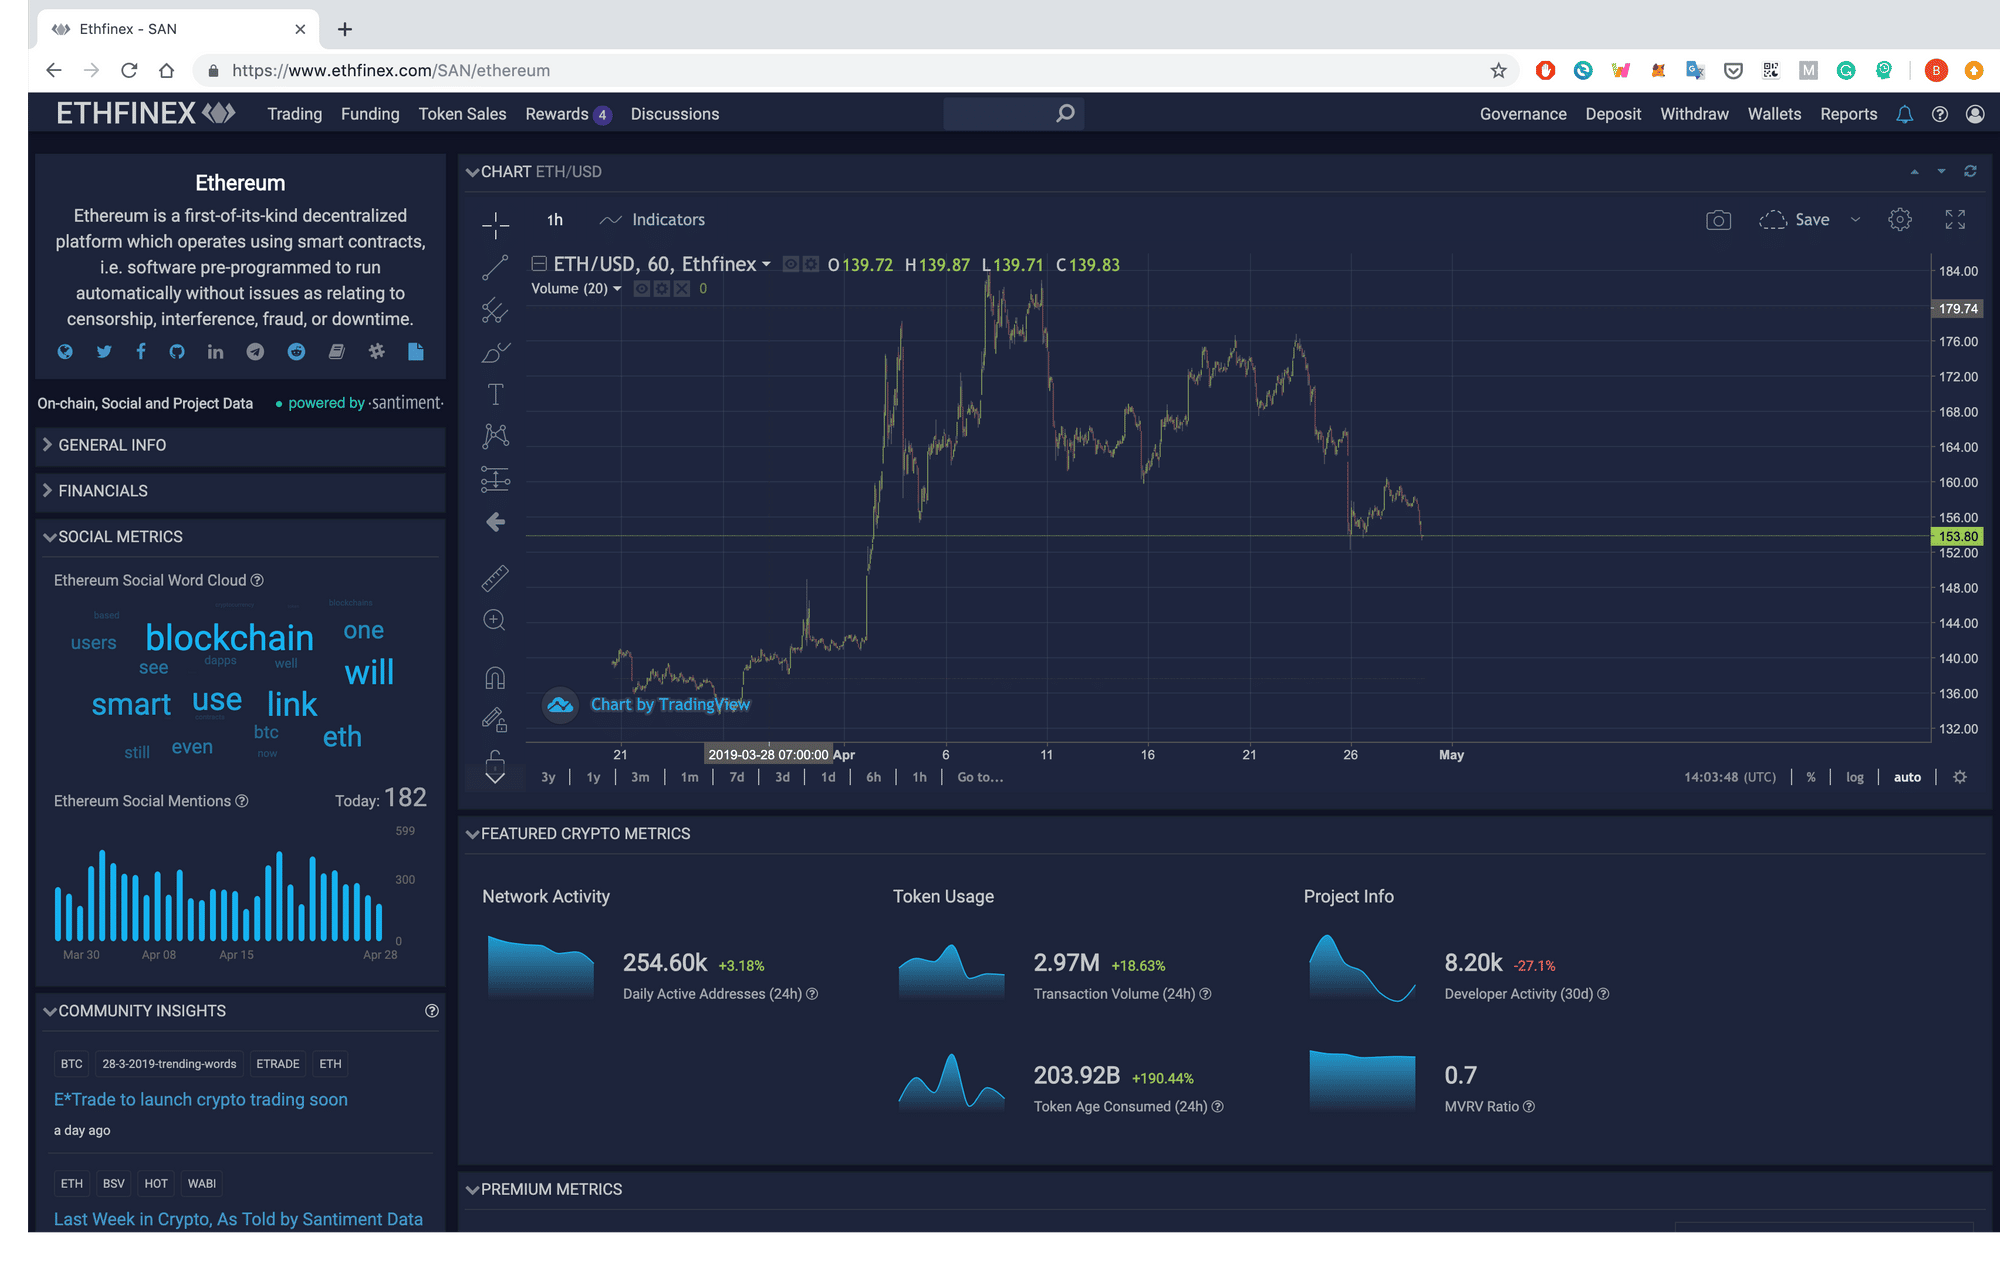The height and width of the screenshot is (1265, 2000).
Task: Enter fullscreen chart mode
Action: pos(1955,220)
